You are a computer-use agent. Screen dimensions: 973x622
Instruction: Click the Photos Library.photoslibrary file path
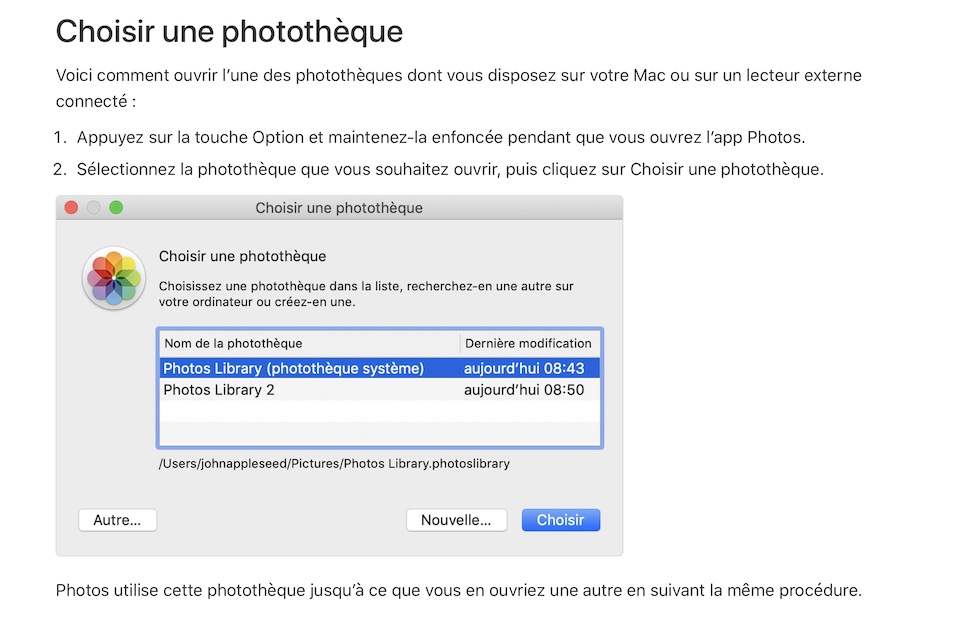(334, 464)
